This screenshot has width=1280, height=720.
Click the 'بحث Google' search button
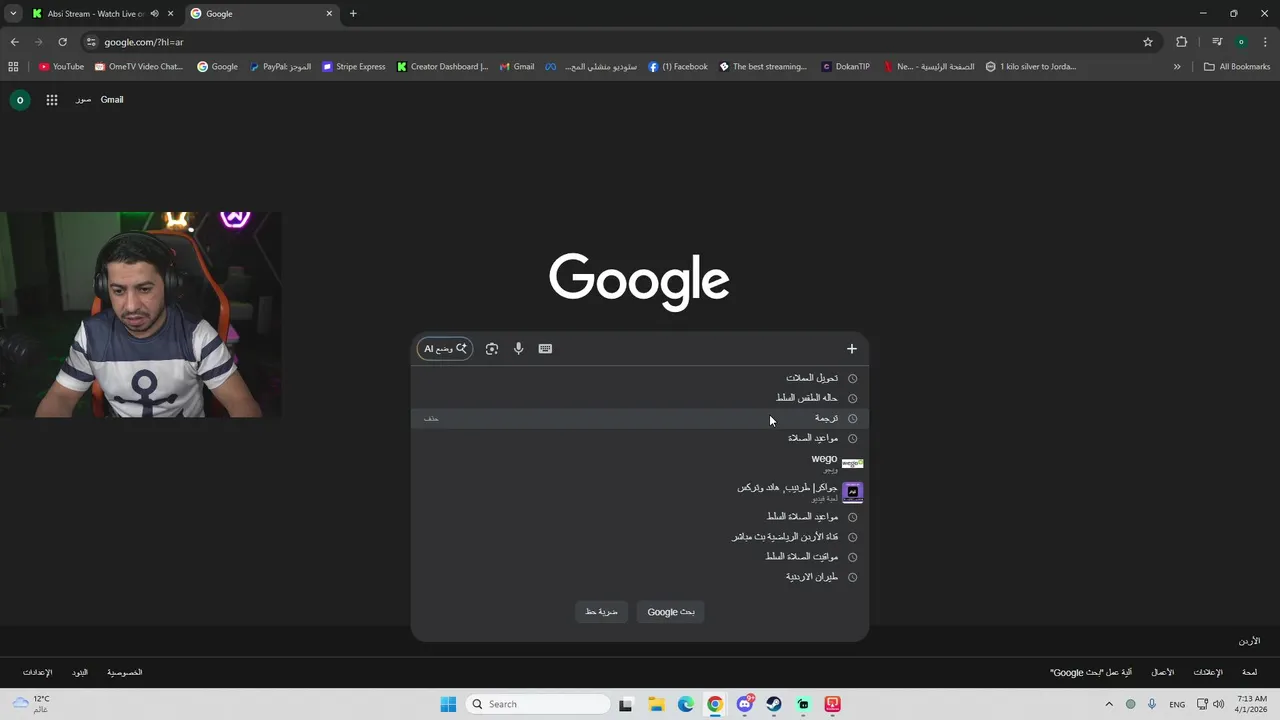pyautogui.click(x=671, y=612)
